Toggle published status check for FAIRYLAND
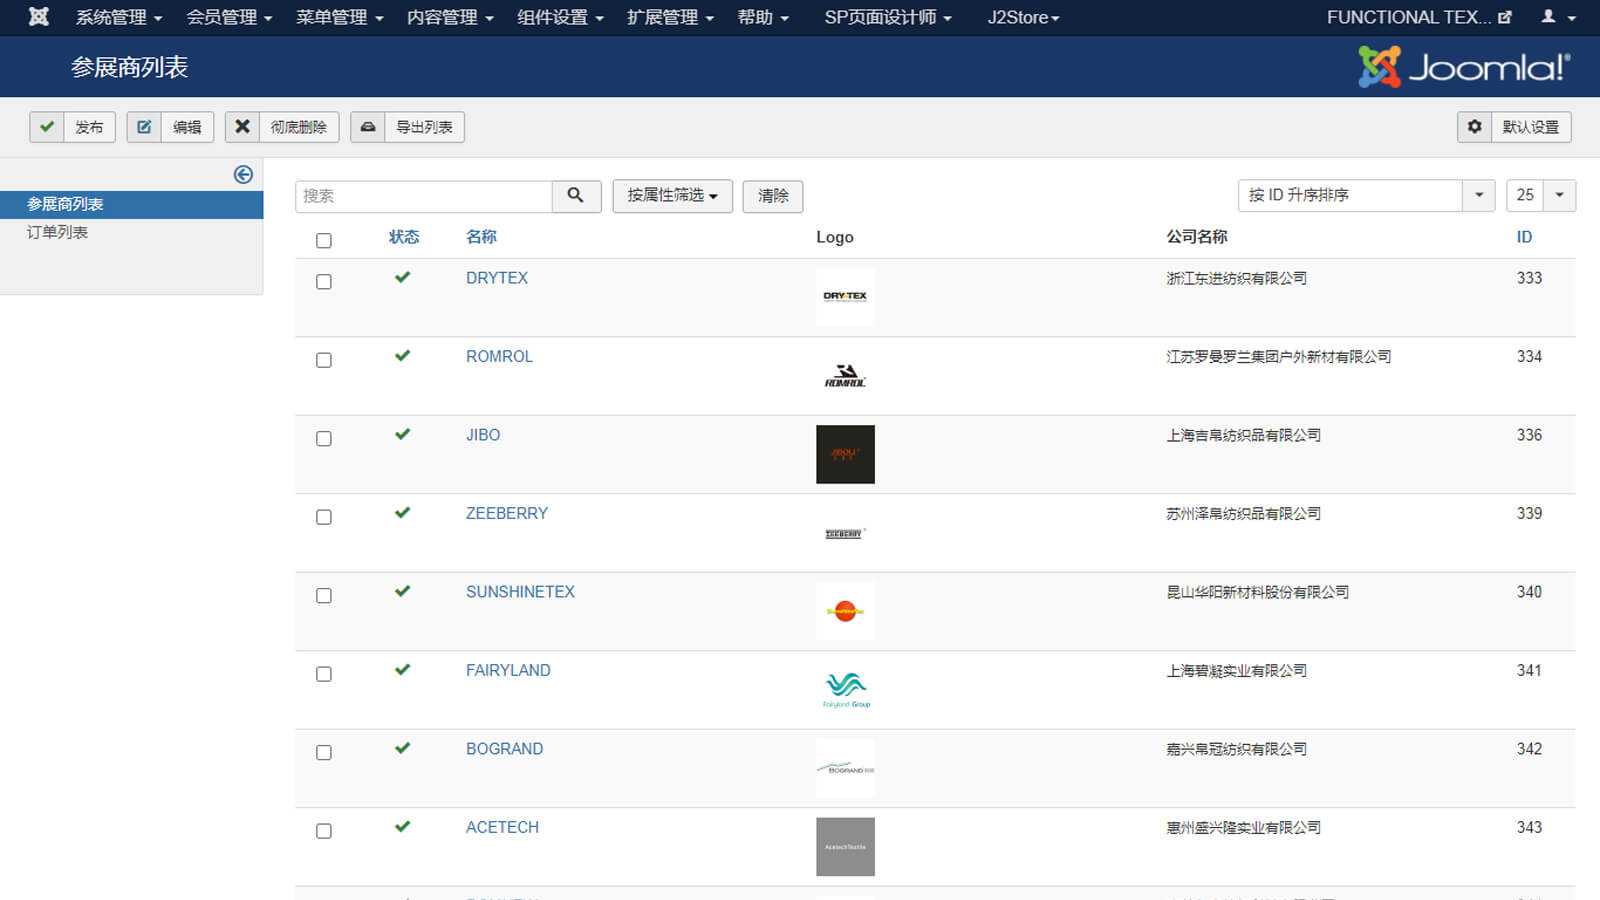 click(x=403, y=670)
